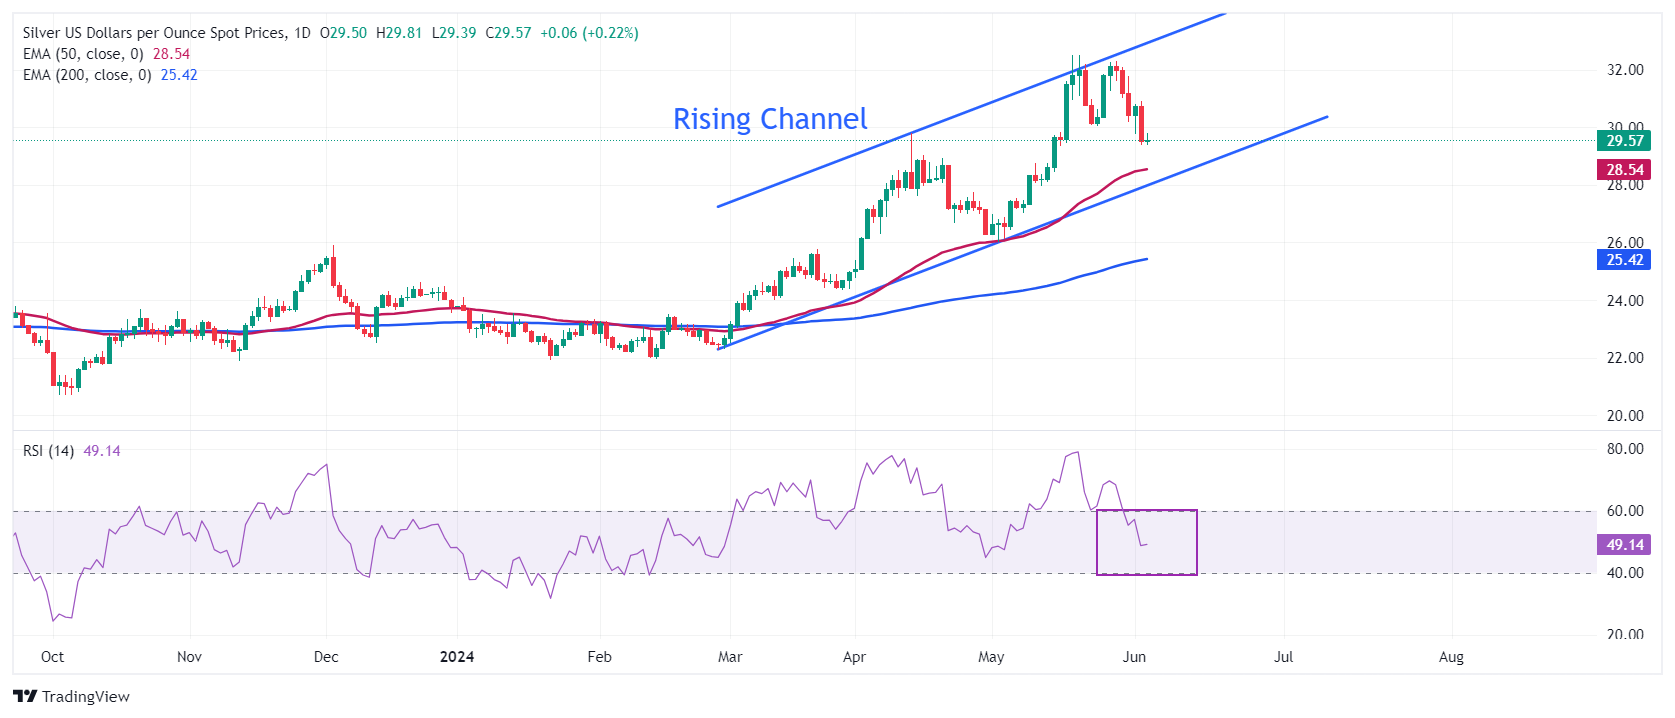Click the TradingView logo
This screenshot has width=1675, height=718.
tap(71, 696)
